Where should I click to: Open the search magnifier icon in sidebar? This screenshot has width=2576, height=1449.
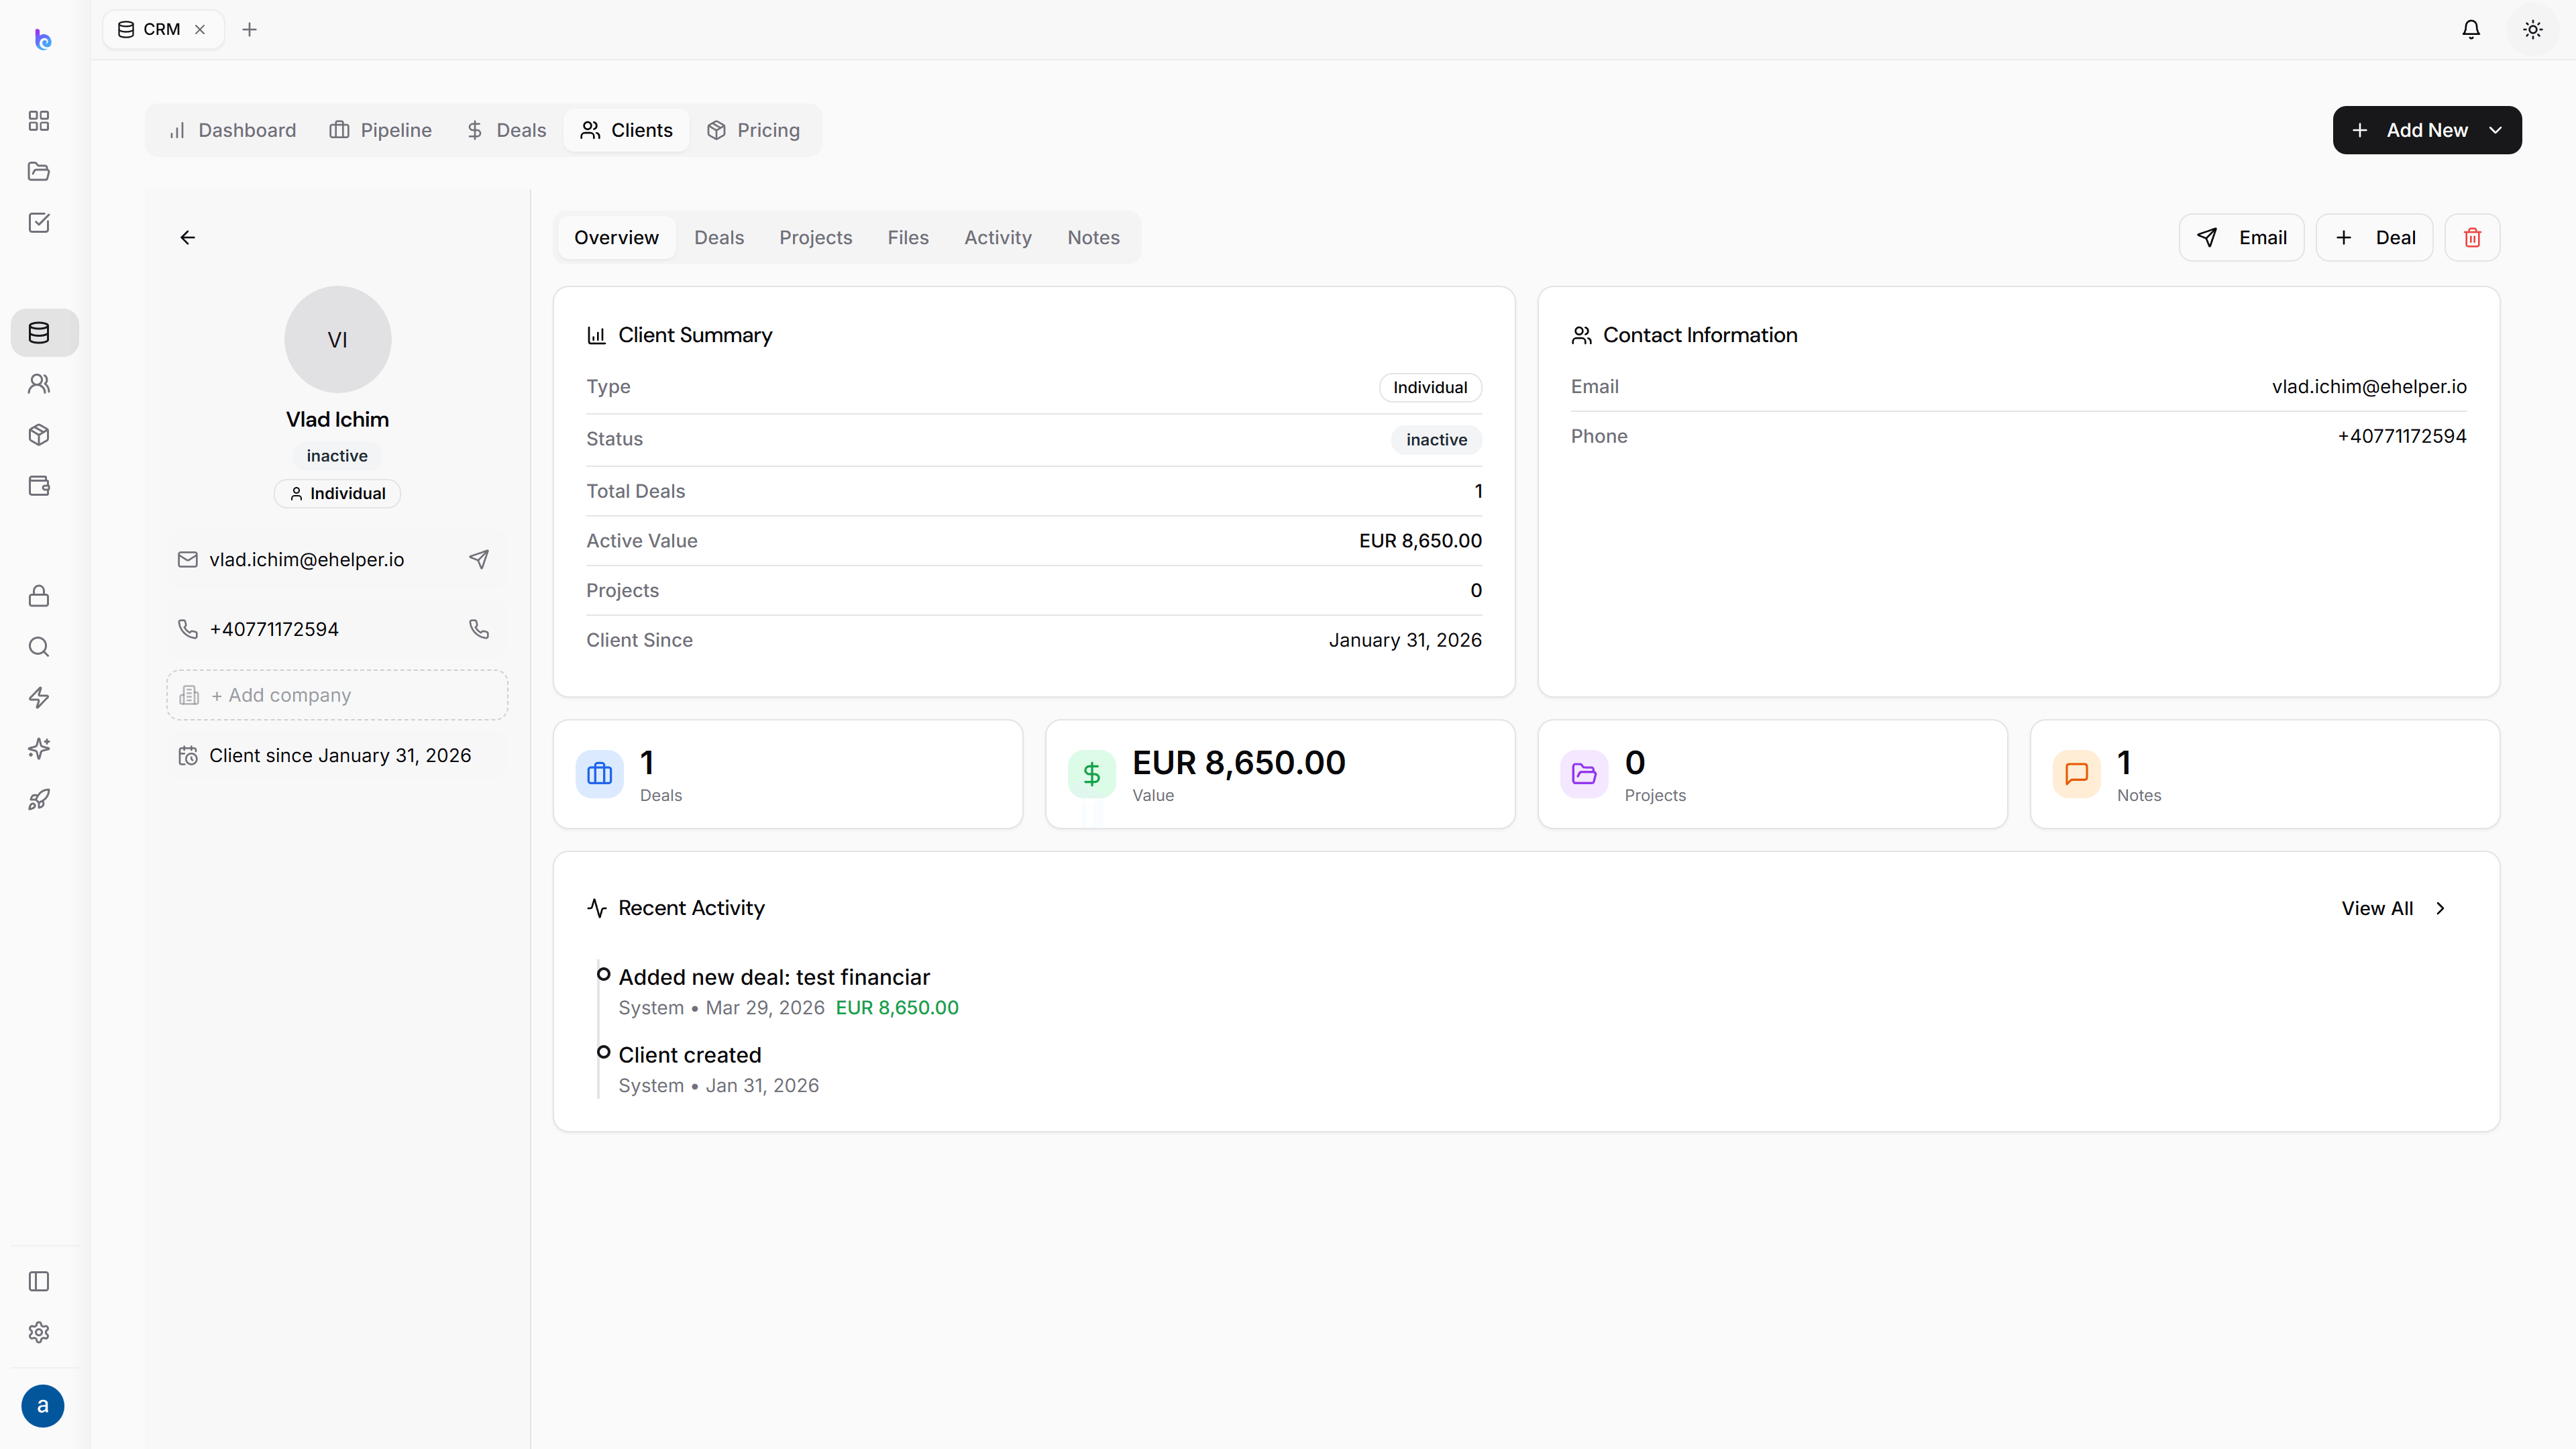point(39,647)
